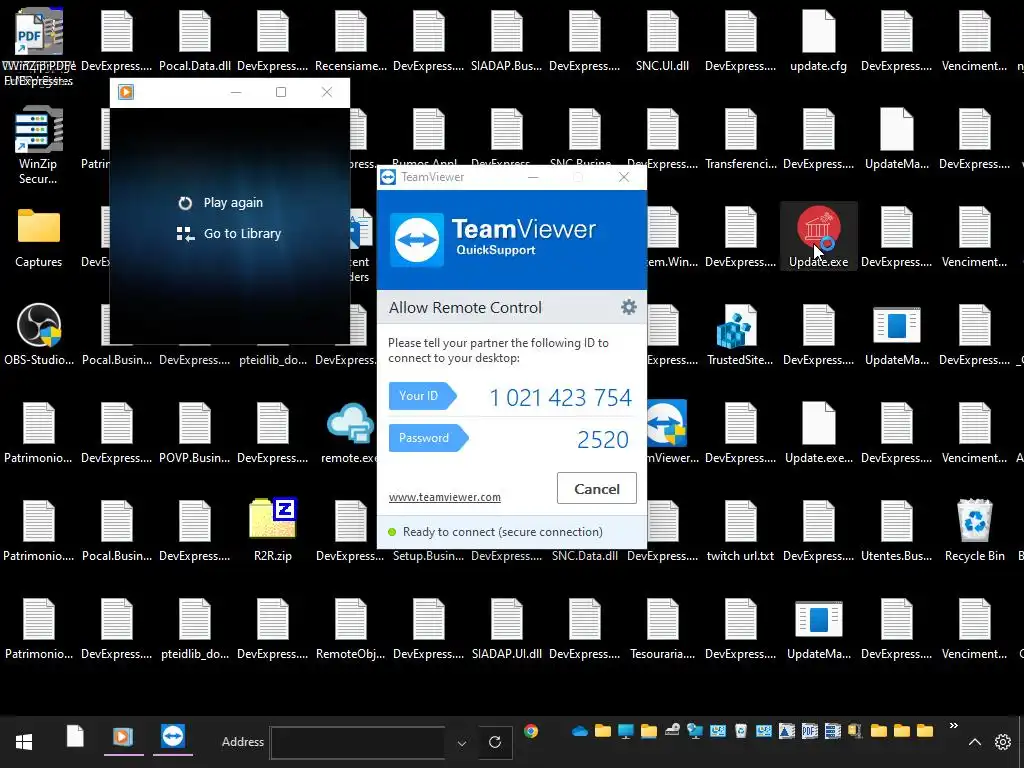The width and height of the screenshot is (1024, 768).
Task: Click the media player title bar icon
Action: (126, 92)
